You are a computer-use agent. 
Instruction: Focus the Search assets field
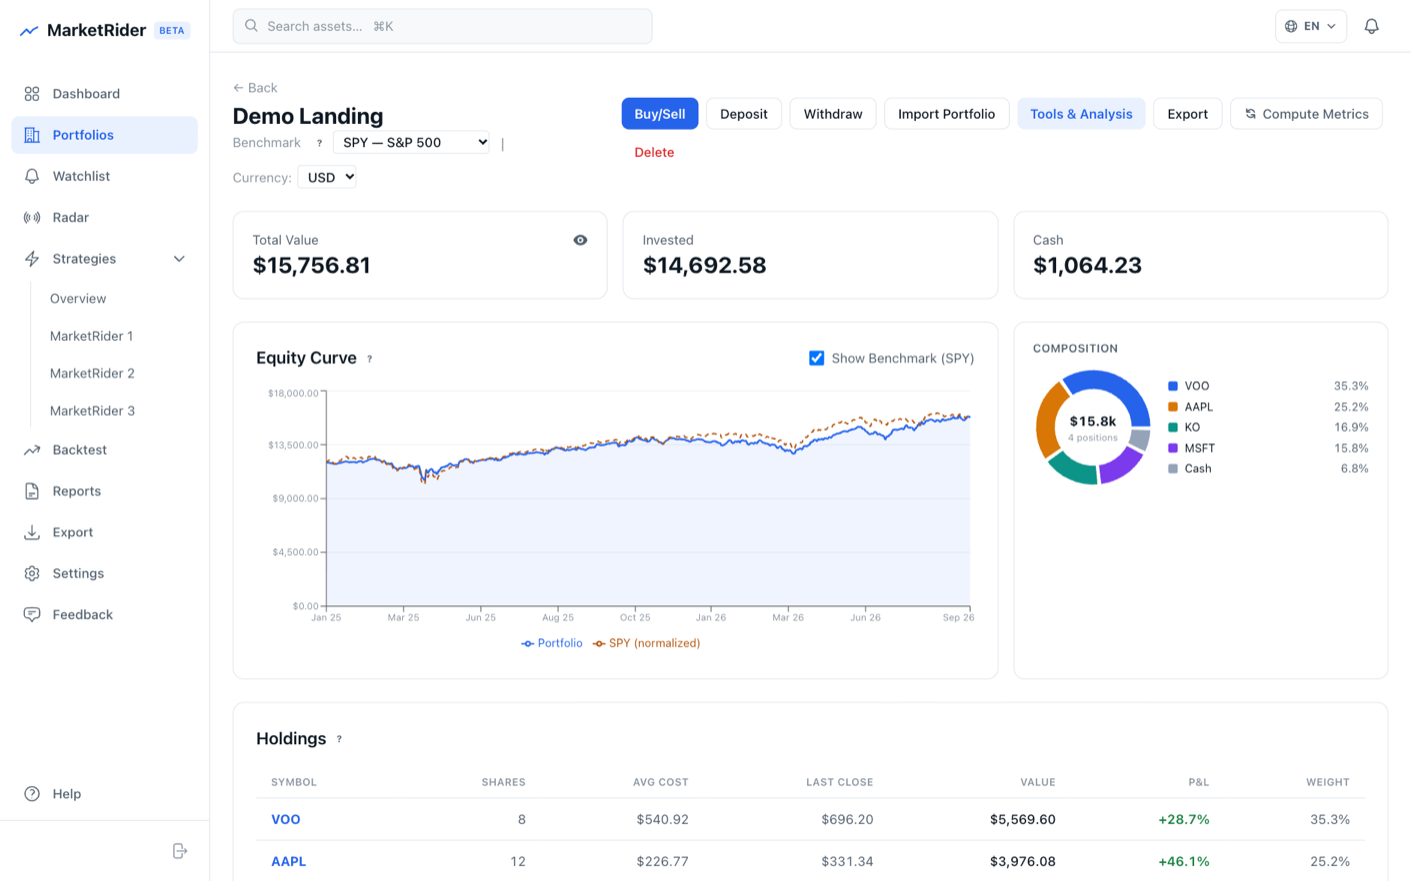tap(442, 26)
